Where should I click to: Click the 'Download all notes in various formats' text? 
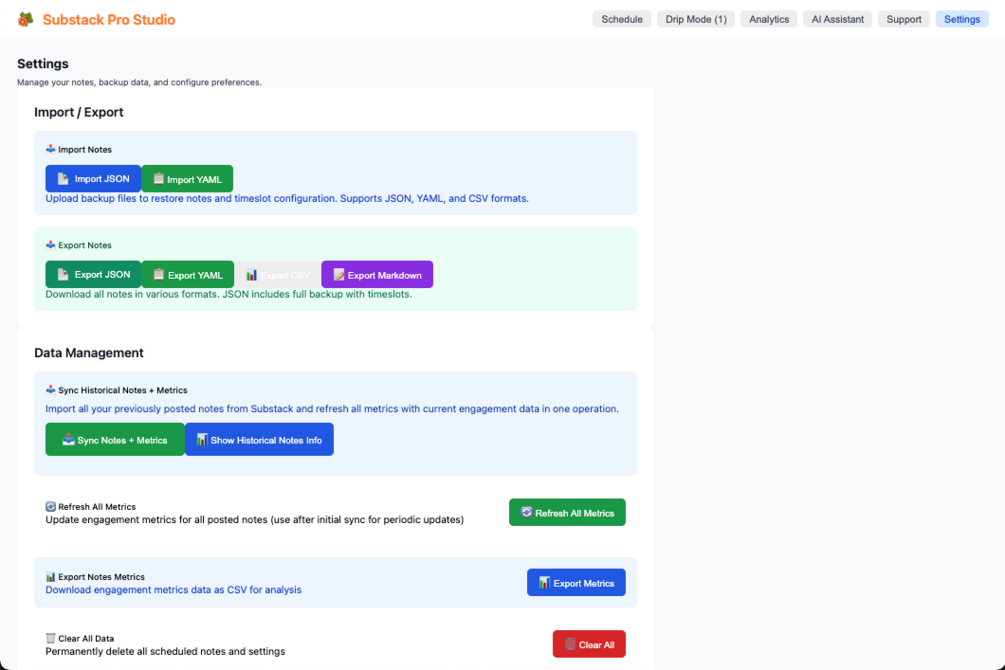pos(229,294)
